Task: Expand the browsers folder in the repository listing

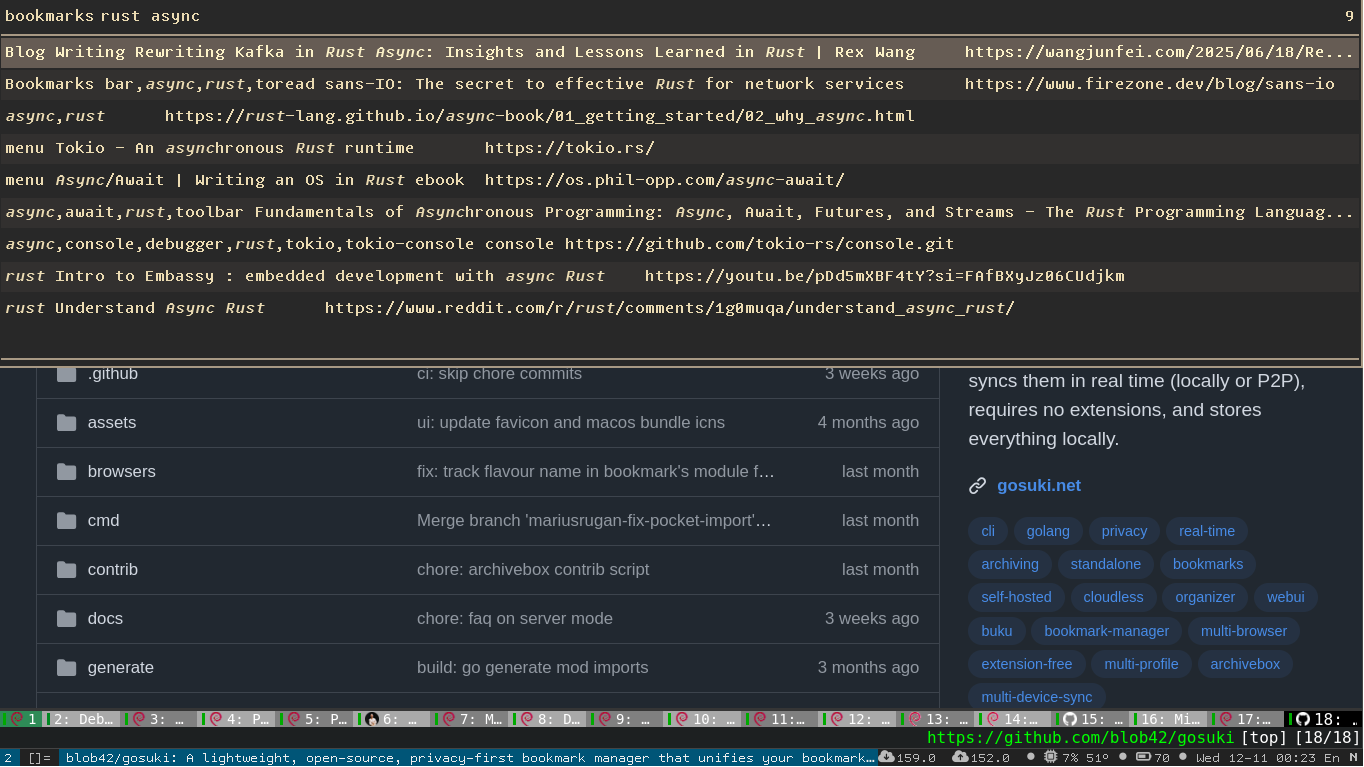Action: coord(121,471)
